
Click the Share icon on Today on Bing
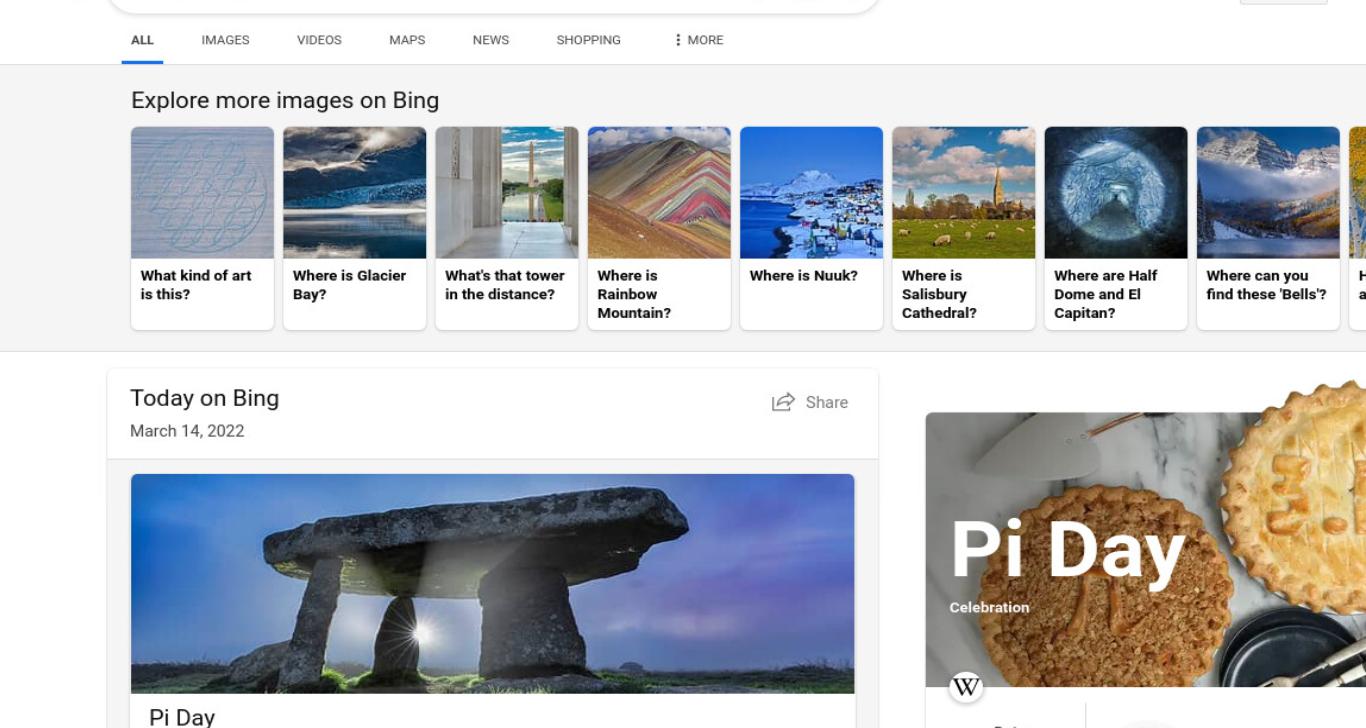point(783,402)
